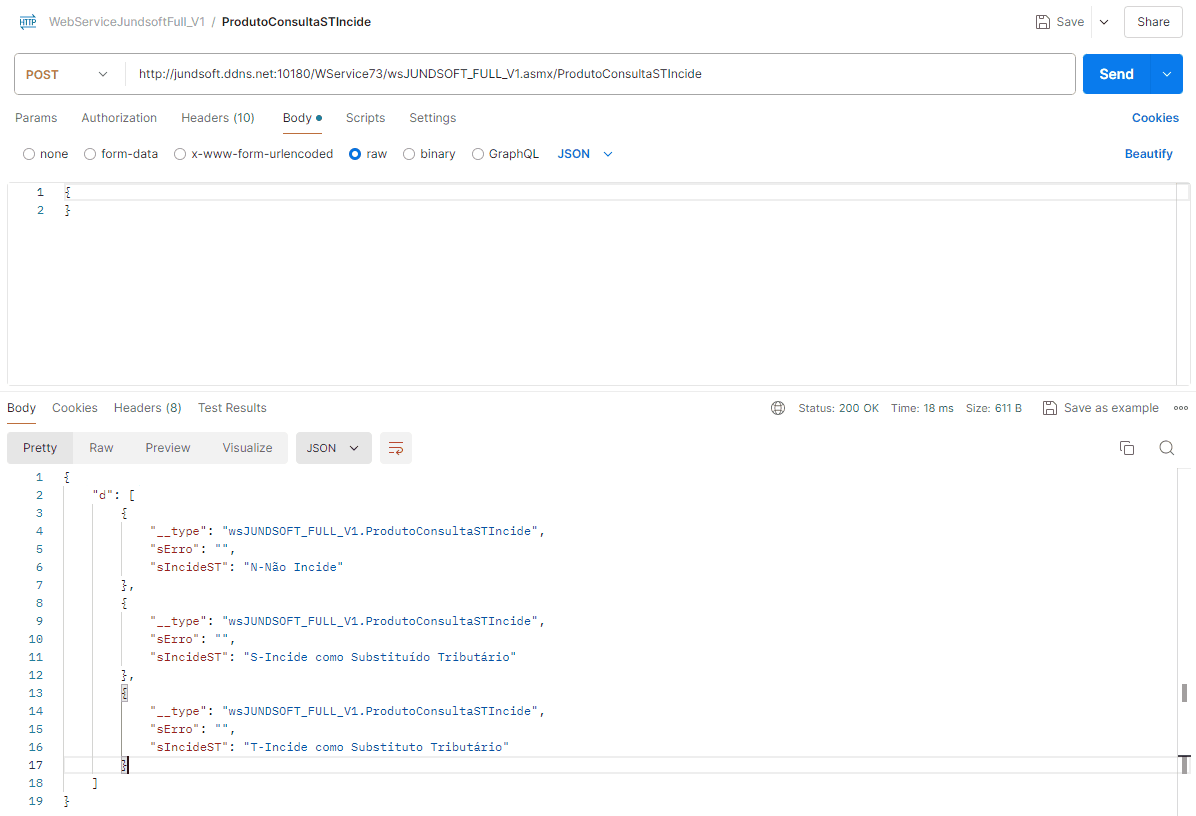Click the HTTP request type icon

tap(28, 21)
